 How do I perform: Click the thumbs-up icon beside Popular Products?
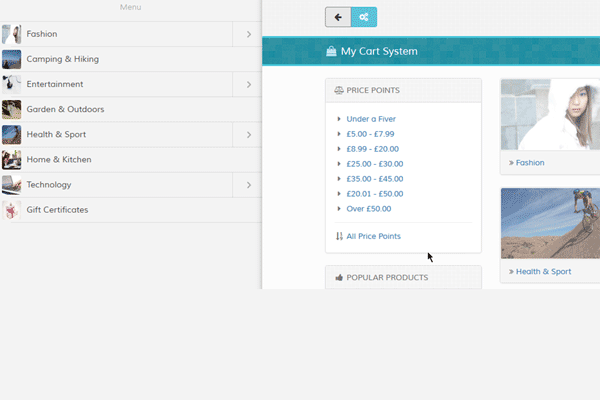tap(339, 278)
